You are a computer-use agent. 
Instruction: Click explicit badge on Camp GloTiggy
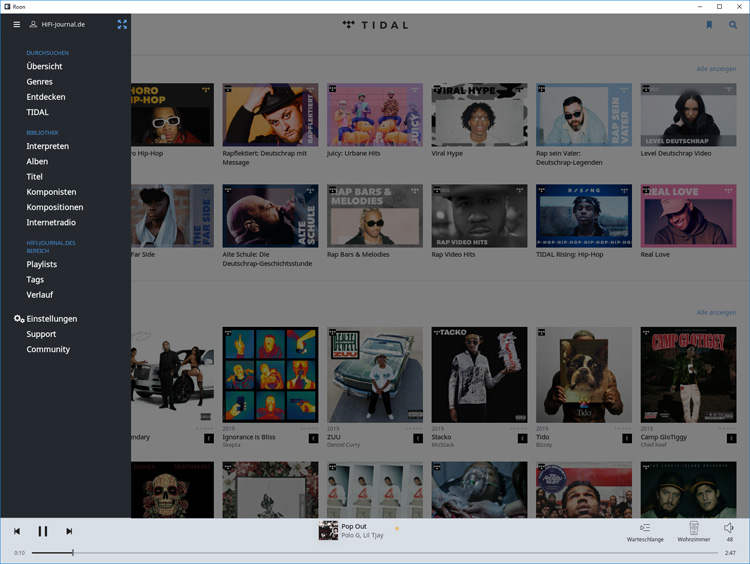coord(731,438)
